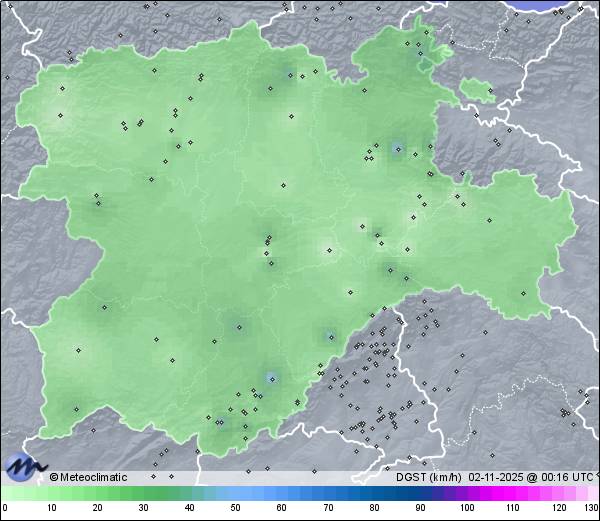Select the 80 km/h dark blue swatch
The height and width of the screenshot is (521, 600).
[374, 494]
